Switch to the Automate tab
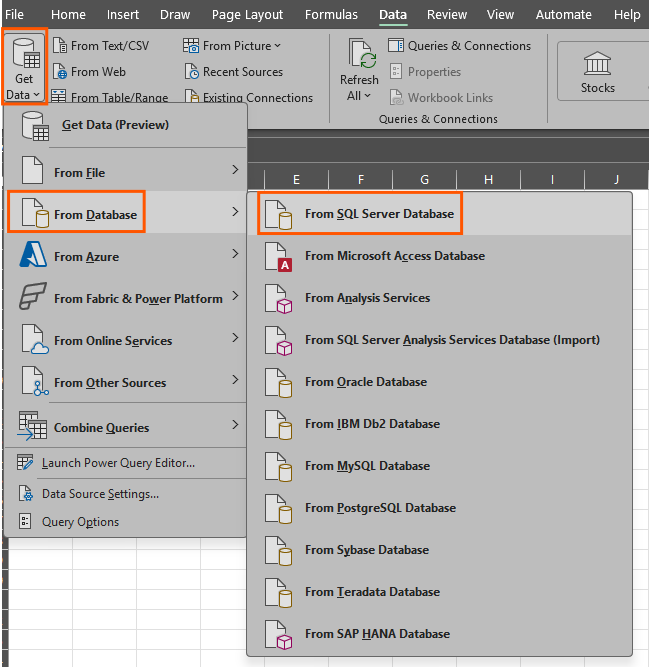 pos(564,14)
